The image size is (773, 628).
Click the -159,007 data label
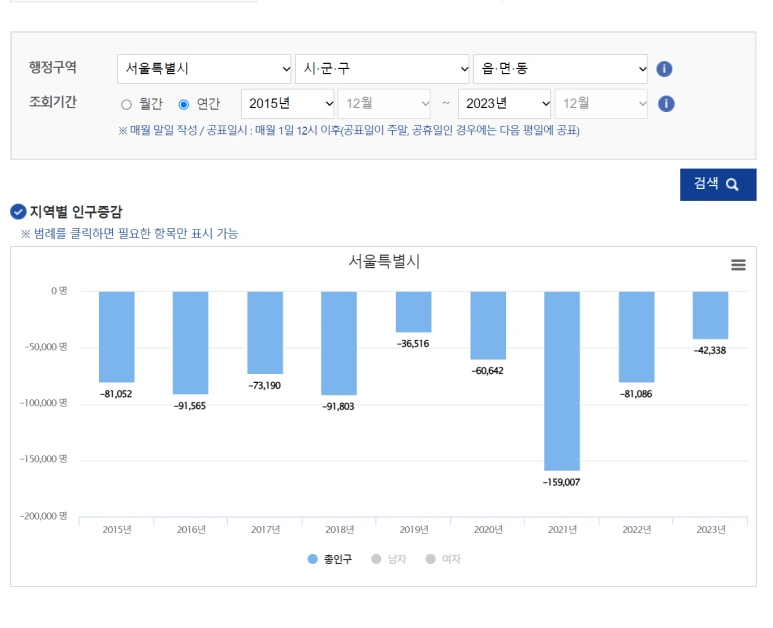point(562,482)
